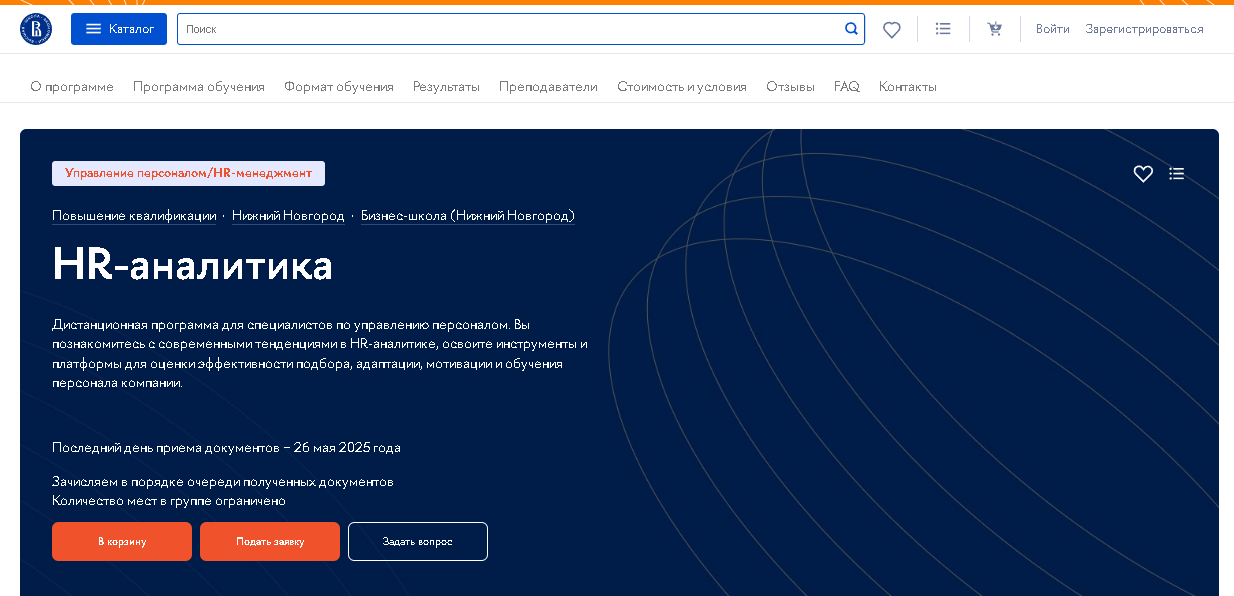The image size is (1234, 596).
Task: Open the shopping cart icon
Action: (995, 29)
